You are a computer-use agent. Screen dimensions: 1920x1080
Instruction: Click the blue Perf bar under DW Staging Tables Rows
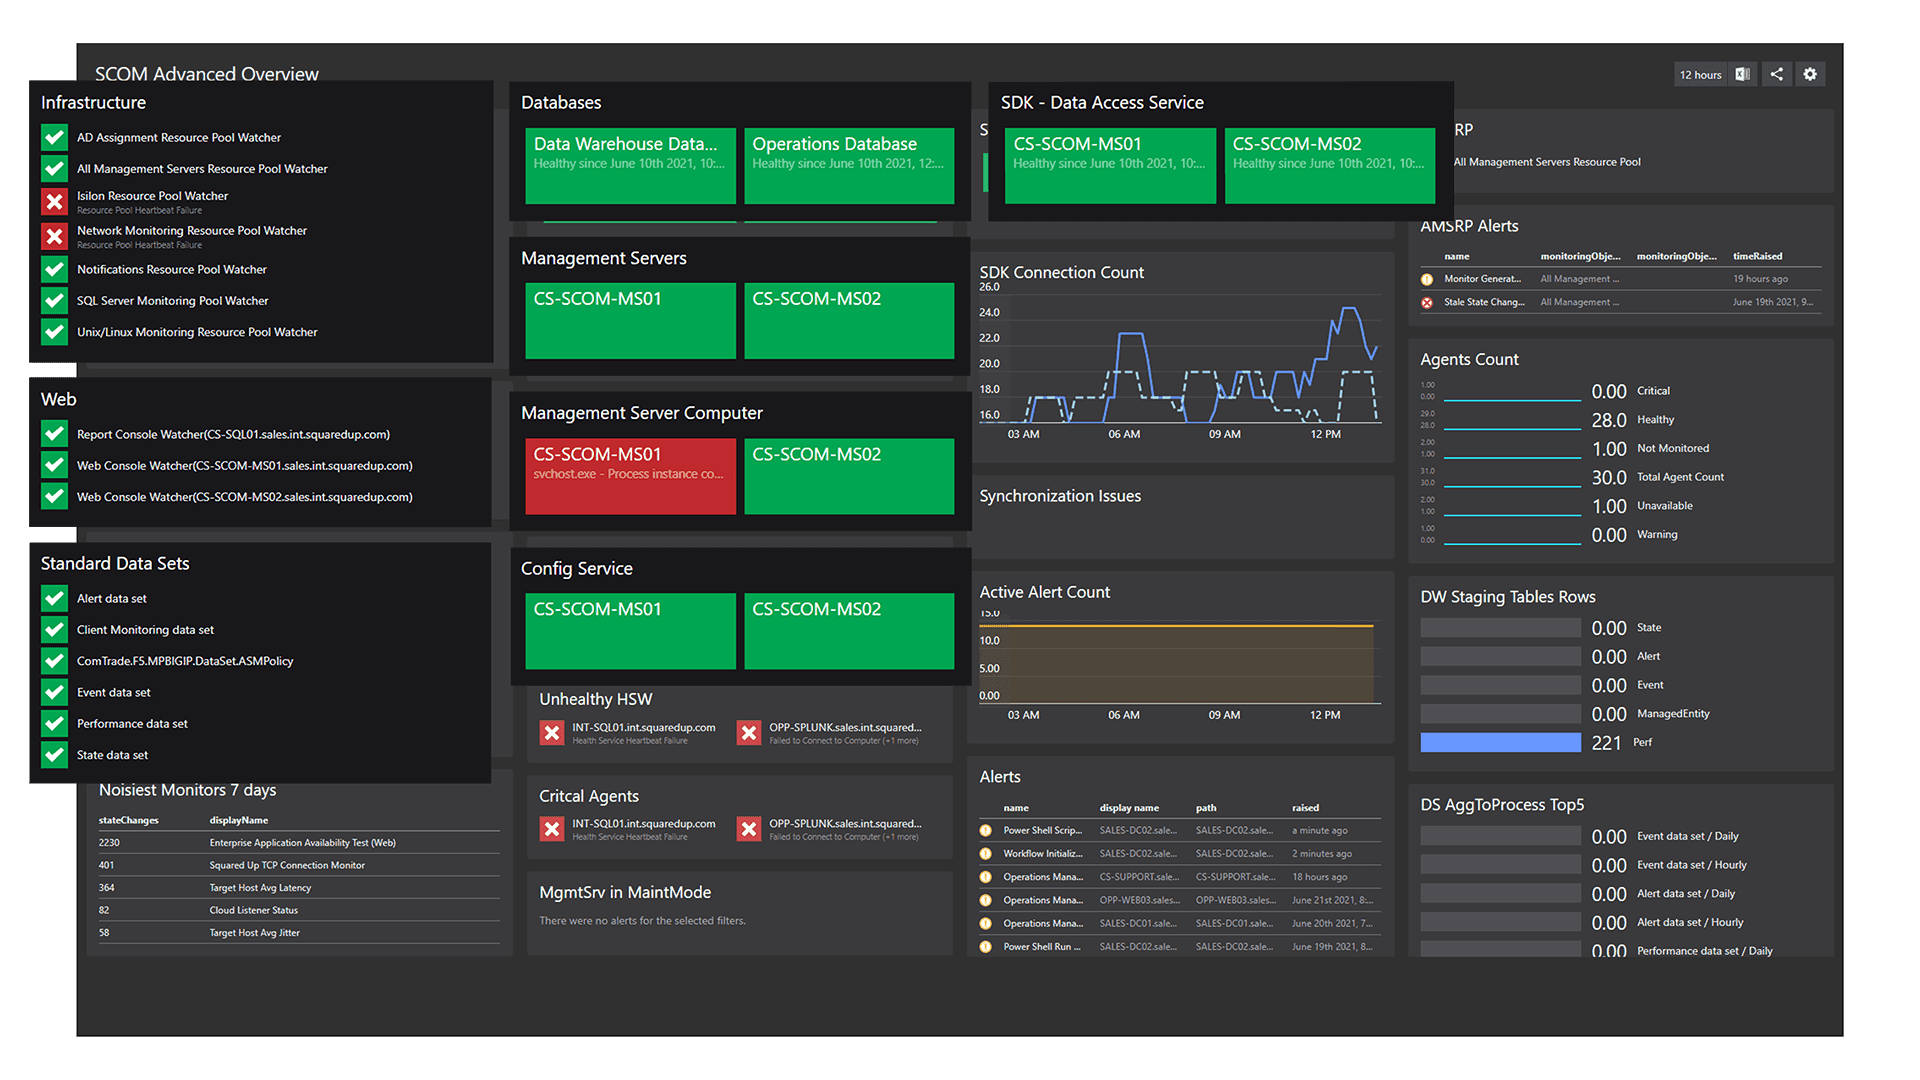coord(1500,741)
